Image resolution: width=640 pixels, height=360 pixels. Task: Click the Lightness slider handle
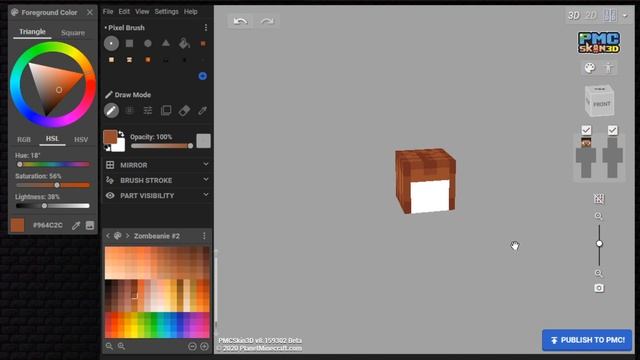tap(44, 206)
